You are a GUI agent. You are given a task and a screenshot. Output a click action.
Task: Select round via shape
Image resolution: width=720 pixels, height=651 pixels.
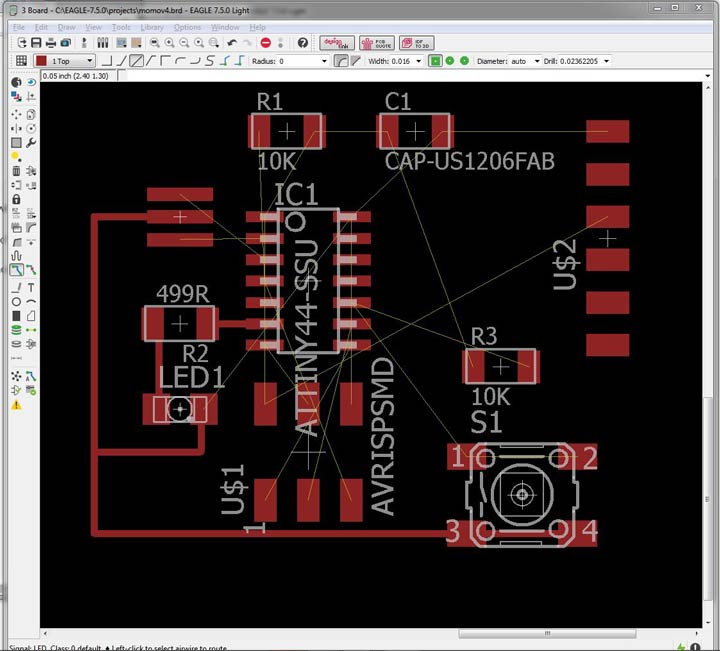pyautogui.click(x=450, y=61)
